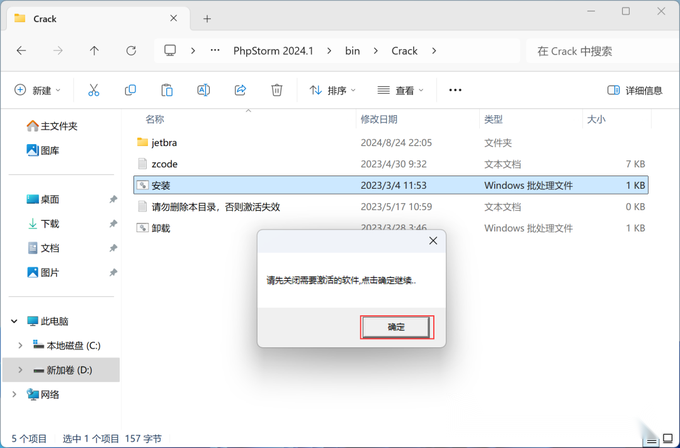The width and height of the screenshot is (680, 448).
Task: Click the 确定 button in dialog
Action: [x=396, y=327]
